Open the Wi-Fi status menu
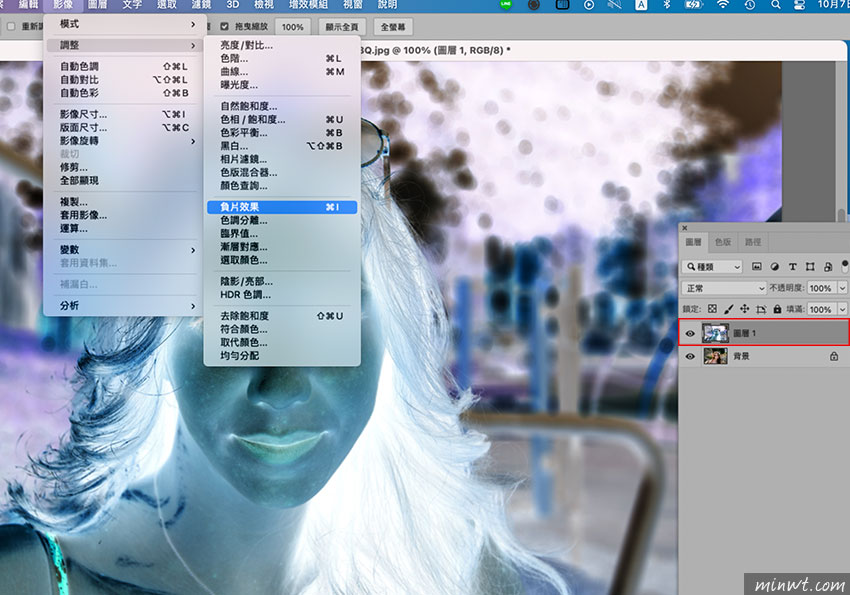The width and height of the screenshot is (850, 595). (723, 5)
